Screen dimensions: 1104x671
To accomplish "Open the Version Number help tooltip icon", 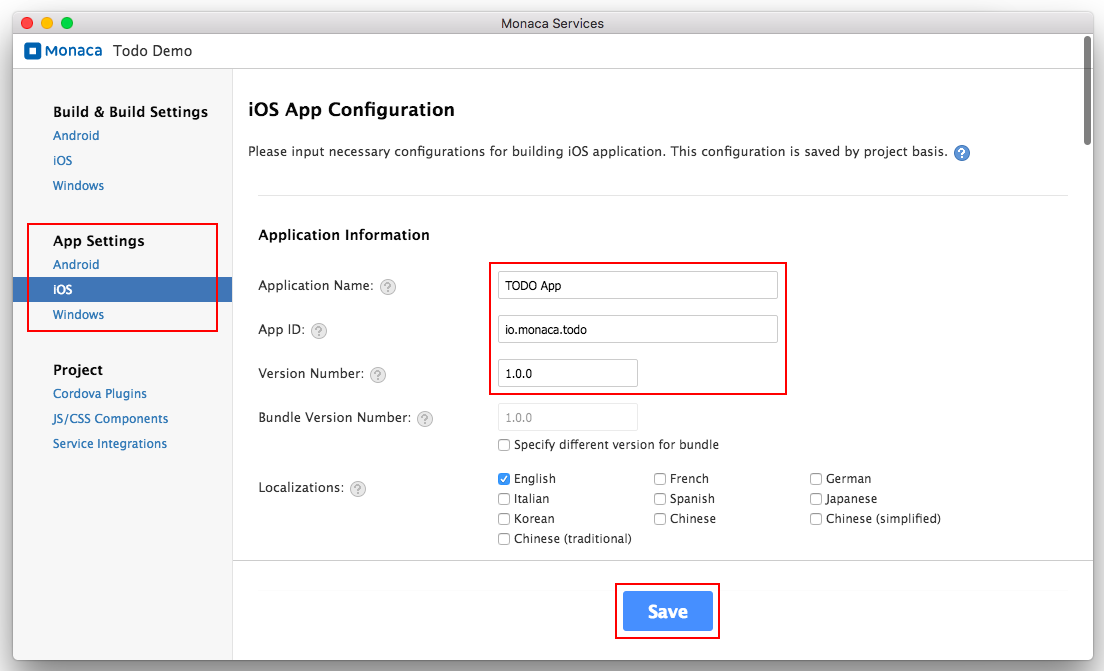I will pyautogui.click(x=378, y=375).
